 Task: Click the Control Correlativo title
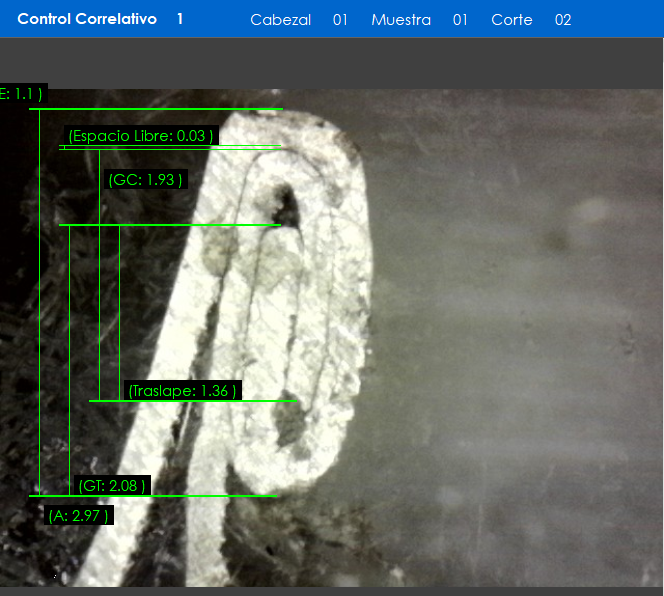point(87,19)
